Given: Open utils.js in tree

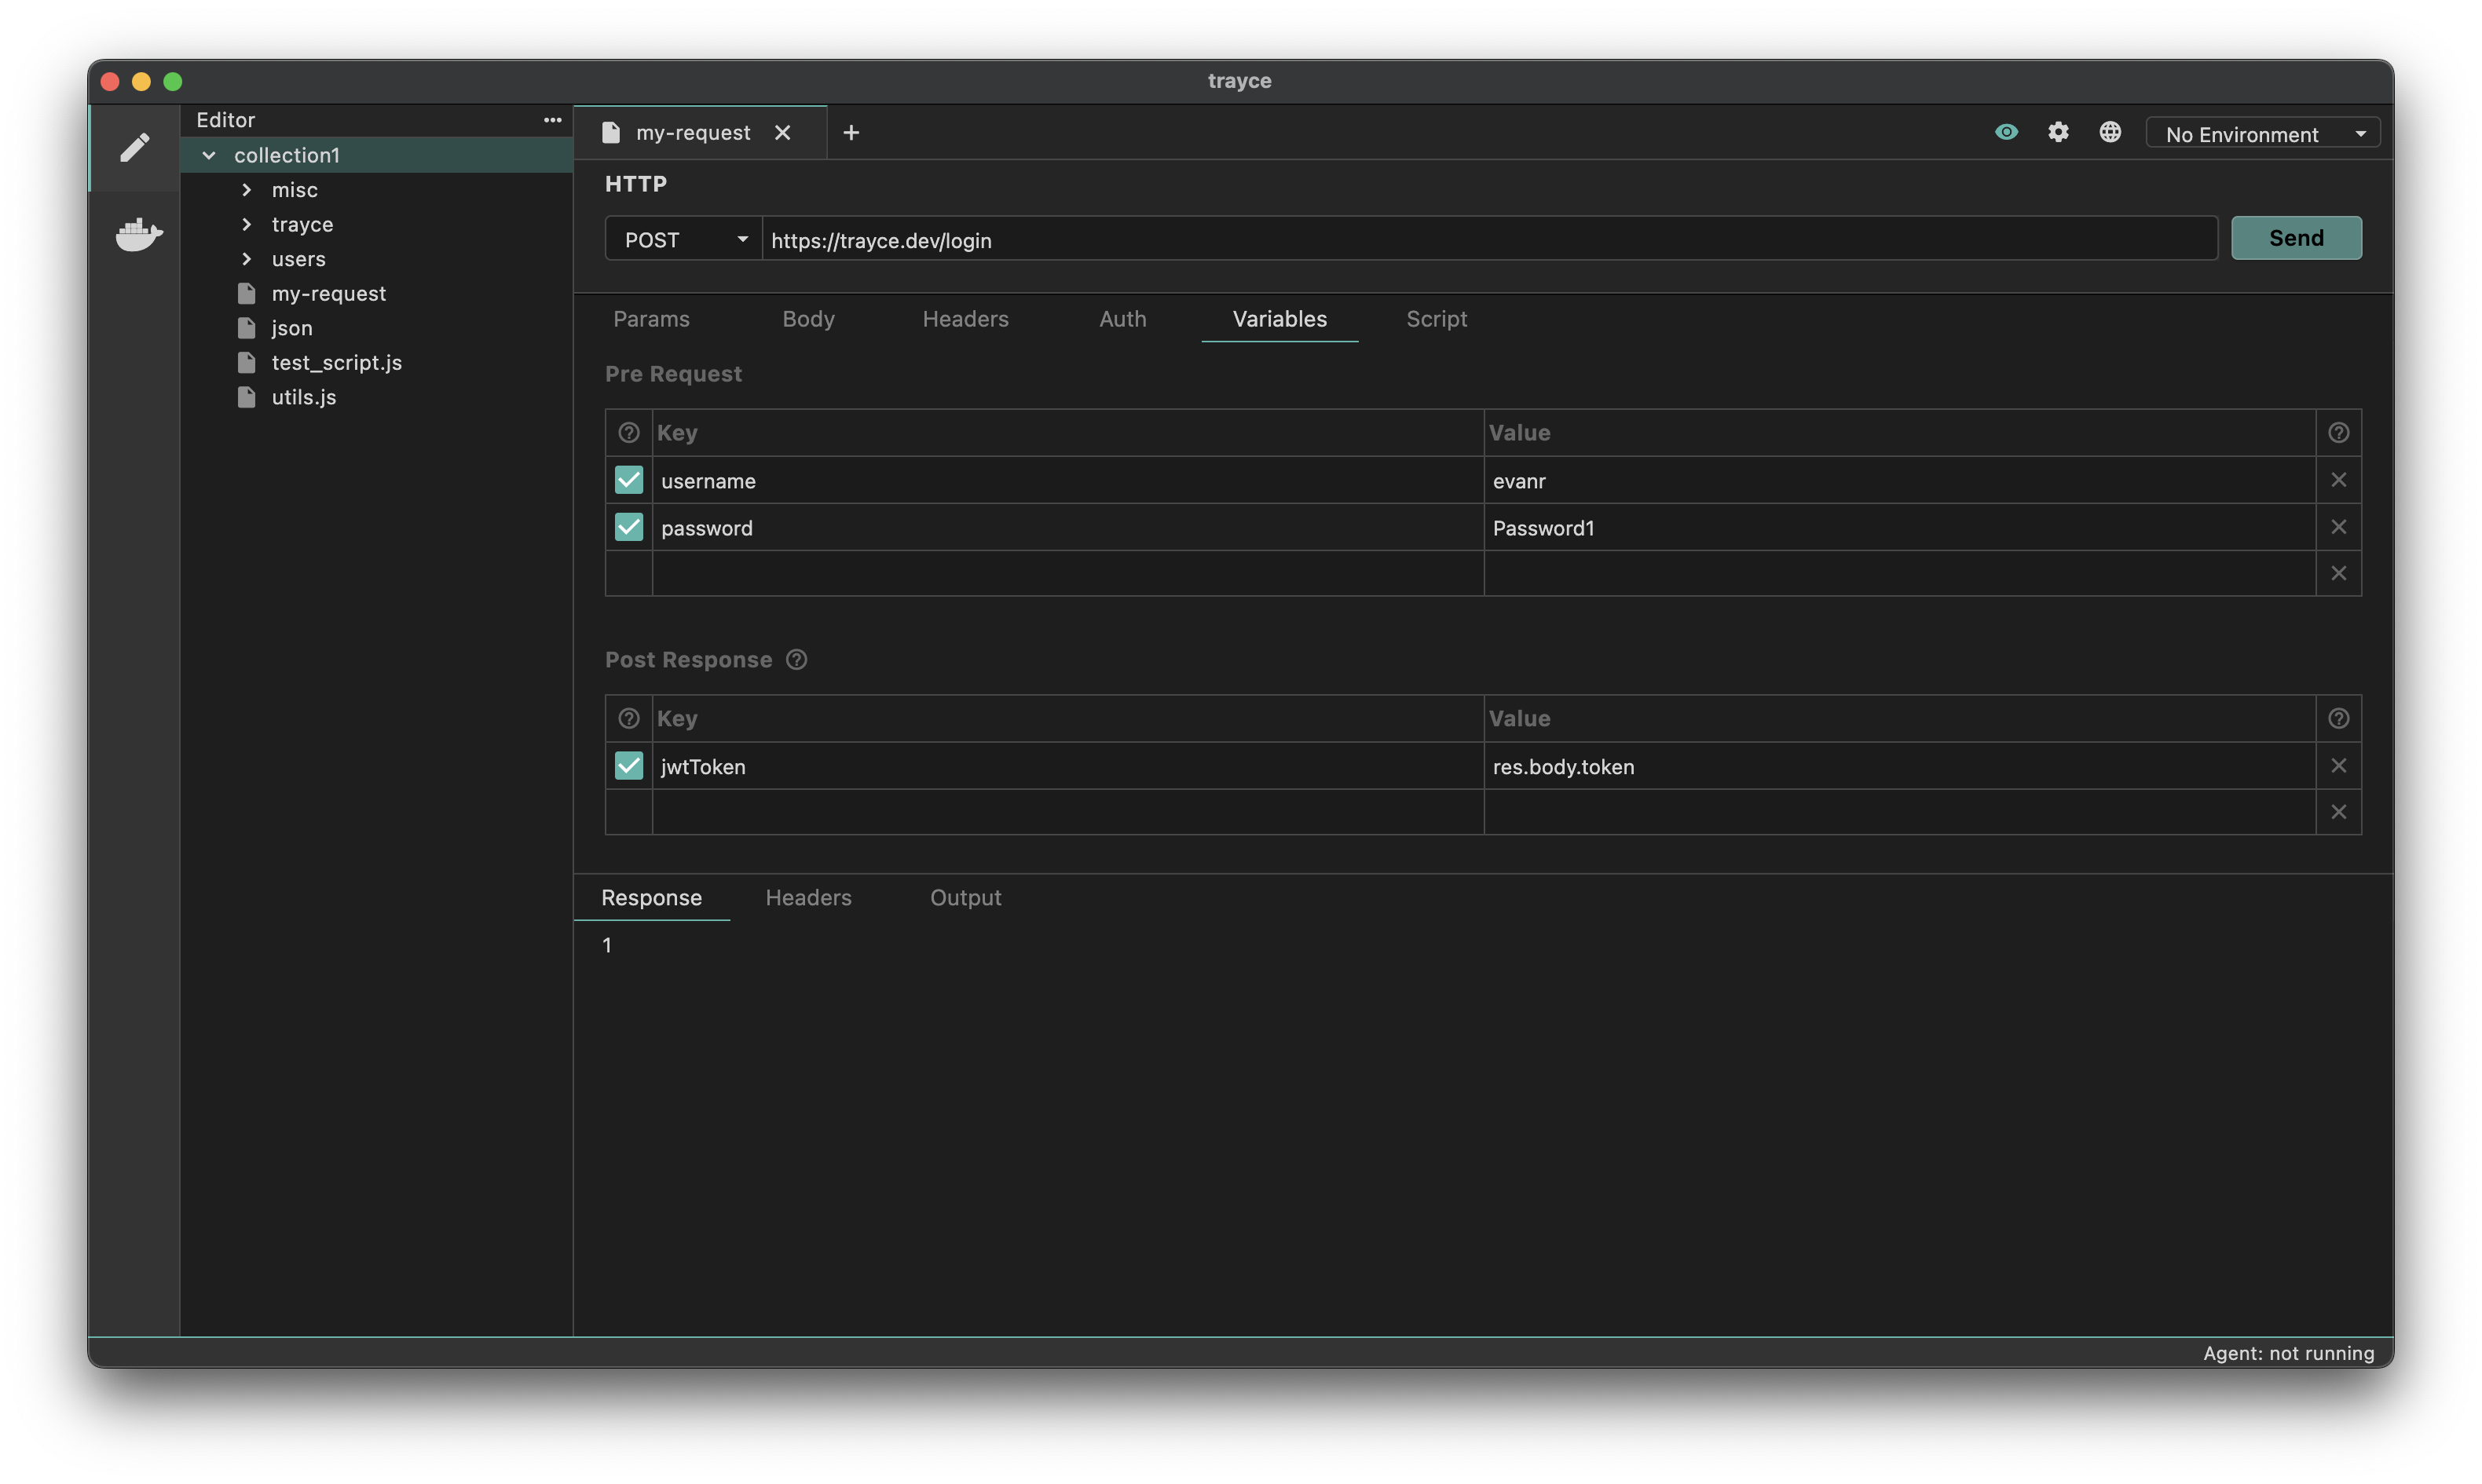Looking at the screenshot, I should [x=303, y=397].
